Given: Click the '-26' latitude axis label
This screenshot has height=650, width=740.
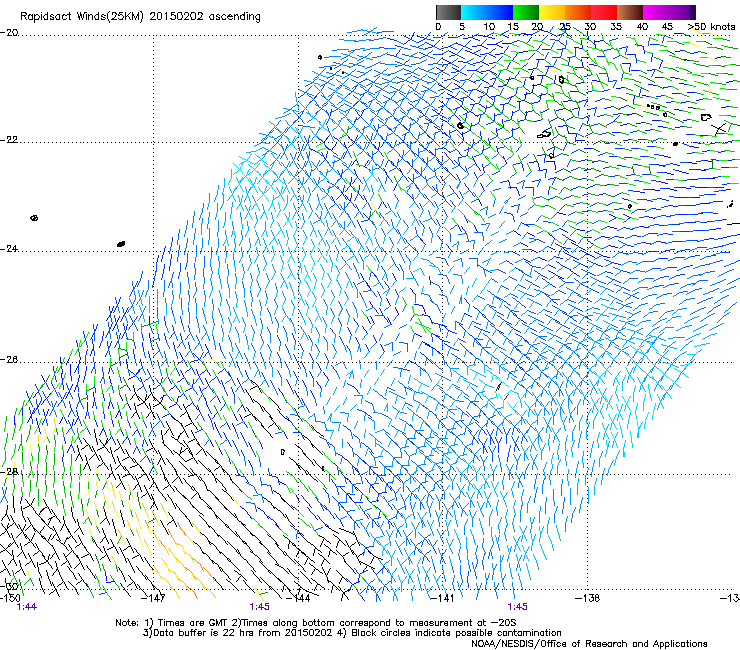Looking at the screenshot, I should coord(9,360).
